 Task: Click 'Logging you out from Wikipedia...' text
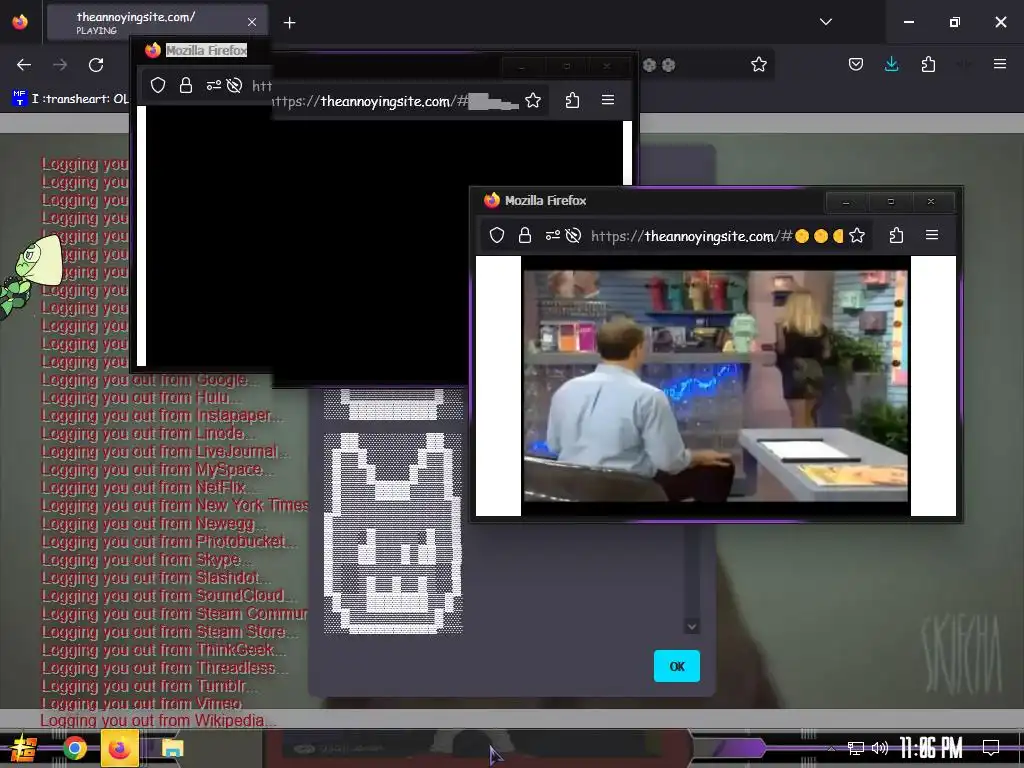(x=158, y=720)
